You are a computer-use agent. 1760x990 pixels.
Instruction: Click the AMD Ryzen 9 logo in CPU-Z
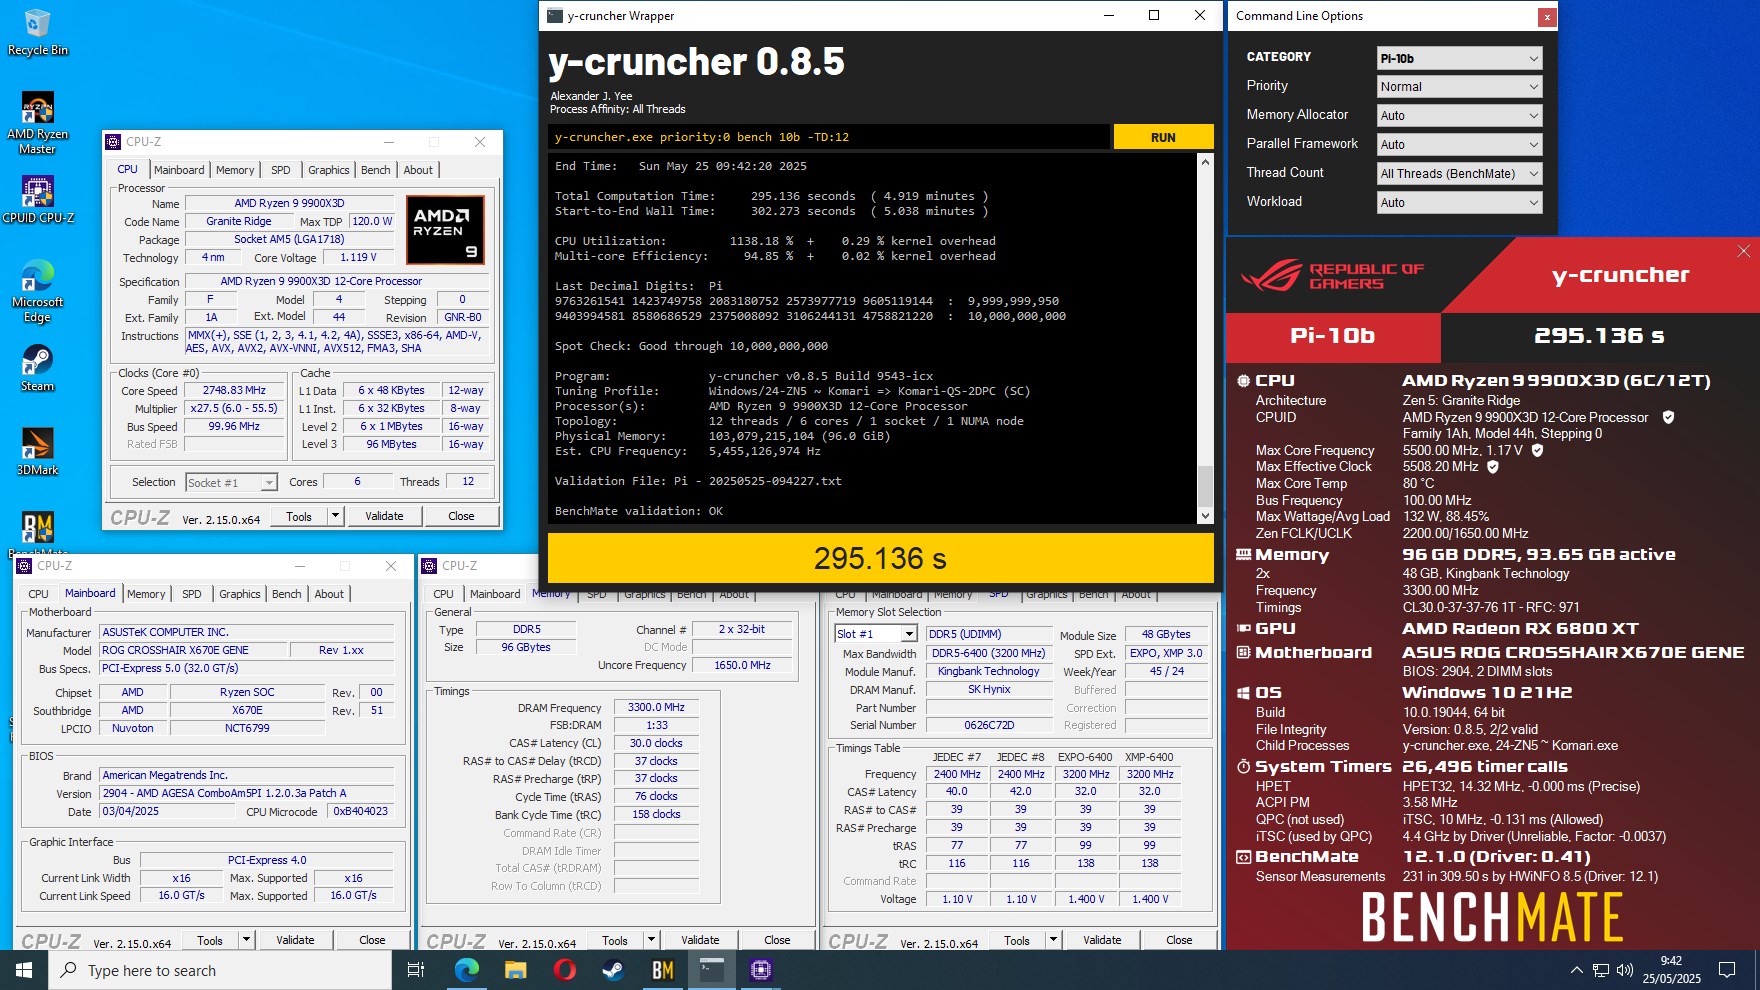pos(445,230)
